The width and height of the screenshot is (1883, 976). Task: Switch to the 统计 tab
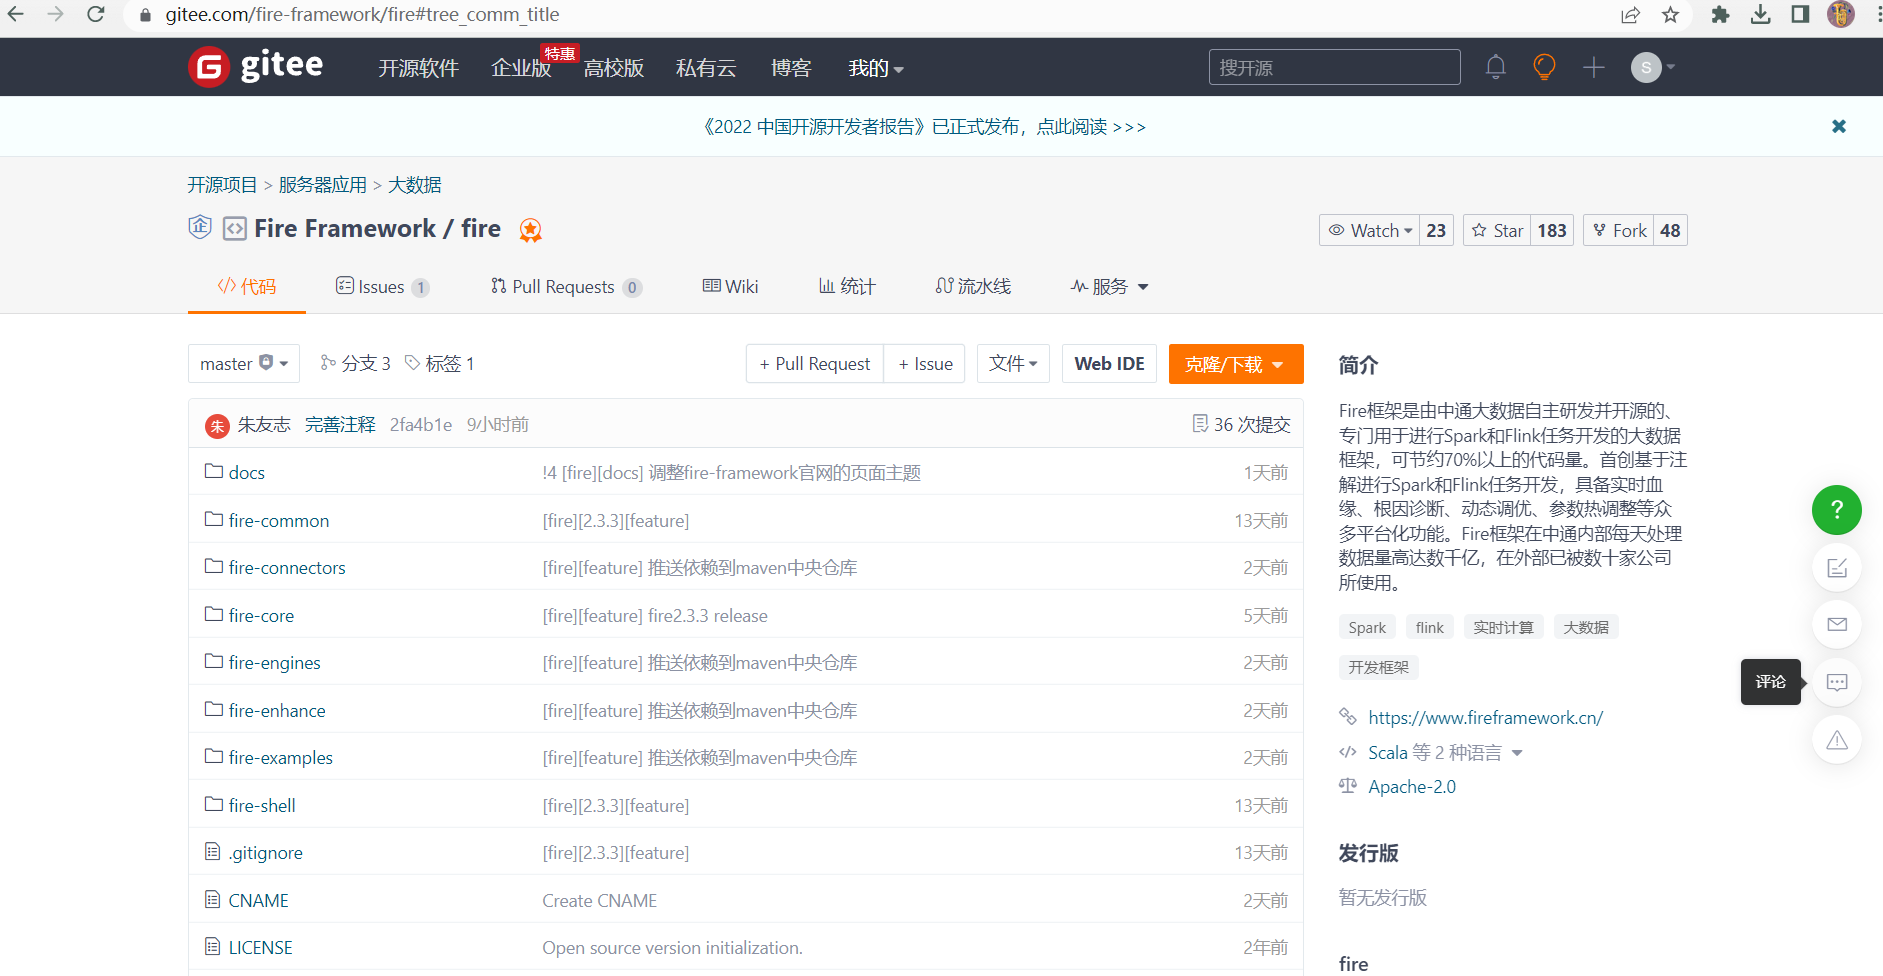(847, 286)
